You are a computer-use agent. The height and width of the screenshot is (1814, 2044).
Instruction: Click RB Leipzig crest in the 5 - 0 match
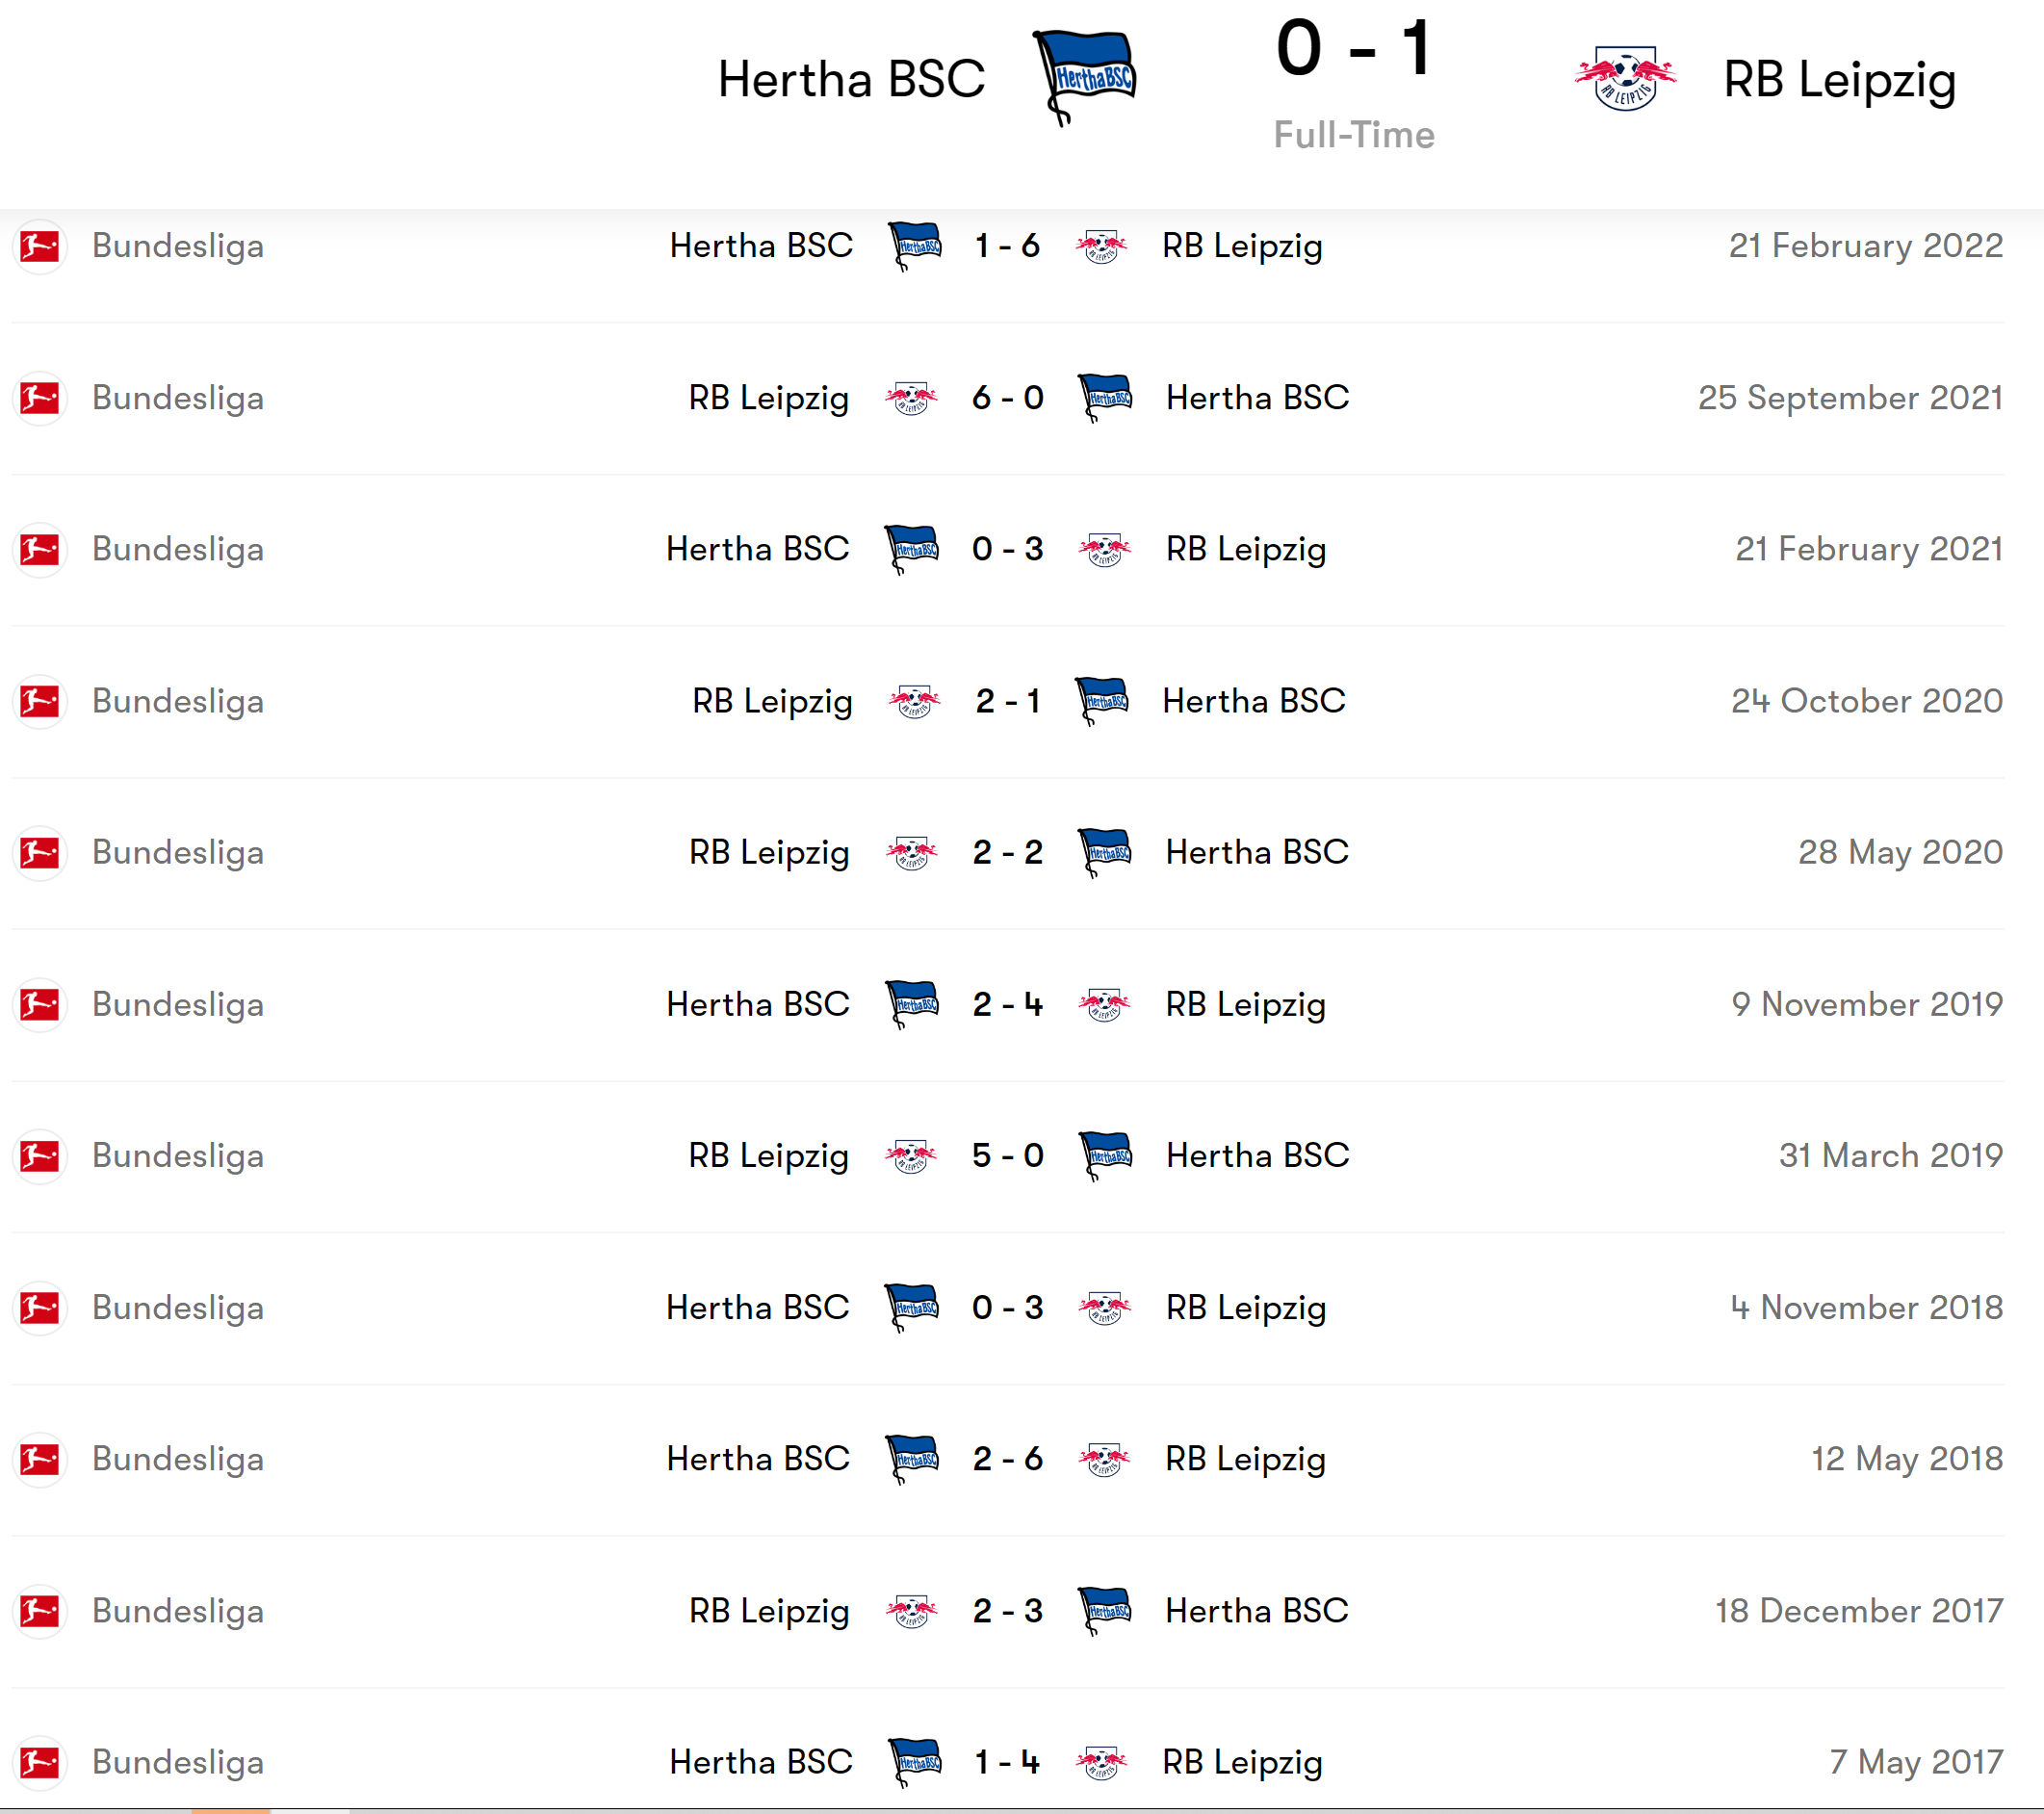pos(911,1156)
